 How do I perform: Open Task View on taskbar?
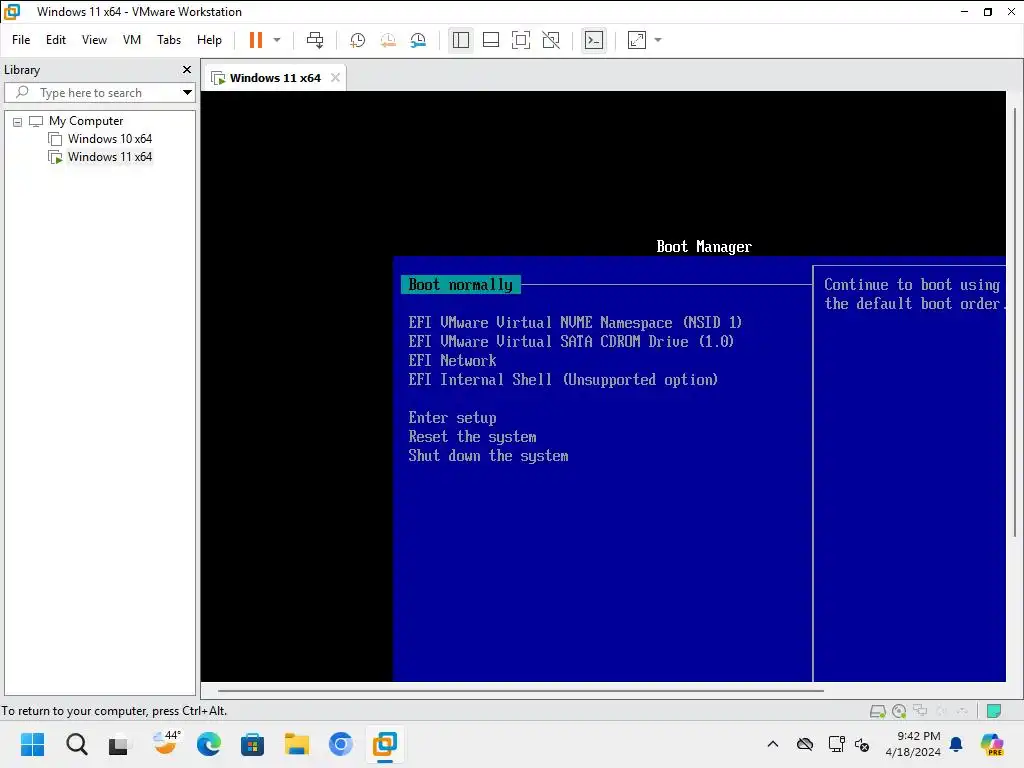[118, 744]
